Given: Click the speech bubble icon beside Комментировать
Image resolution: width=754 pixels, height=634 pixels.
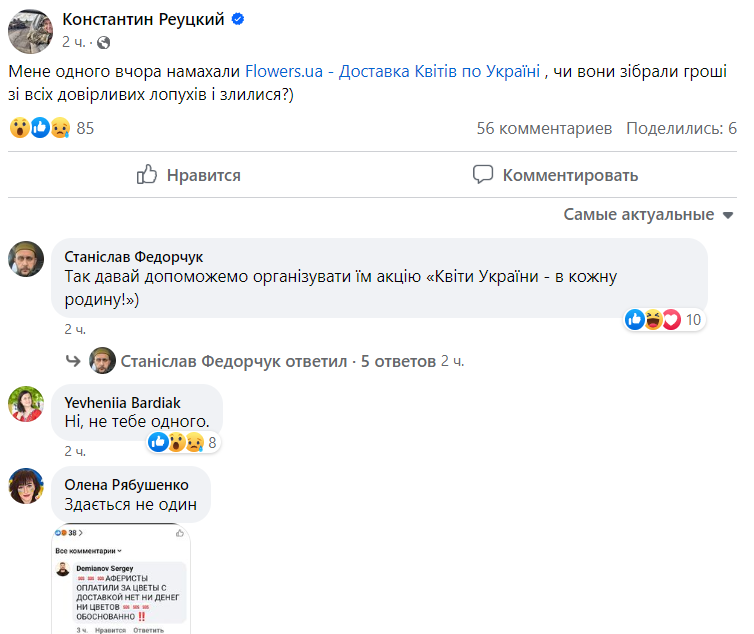Looking at the screenshot, I should (x=483, y=175).
